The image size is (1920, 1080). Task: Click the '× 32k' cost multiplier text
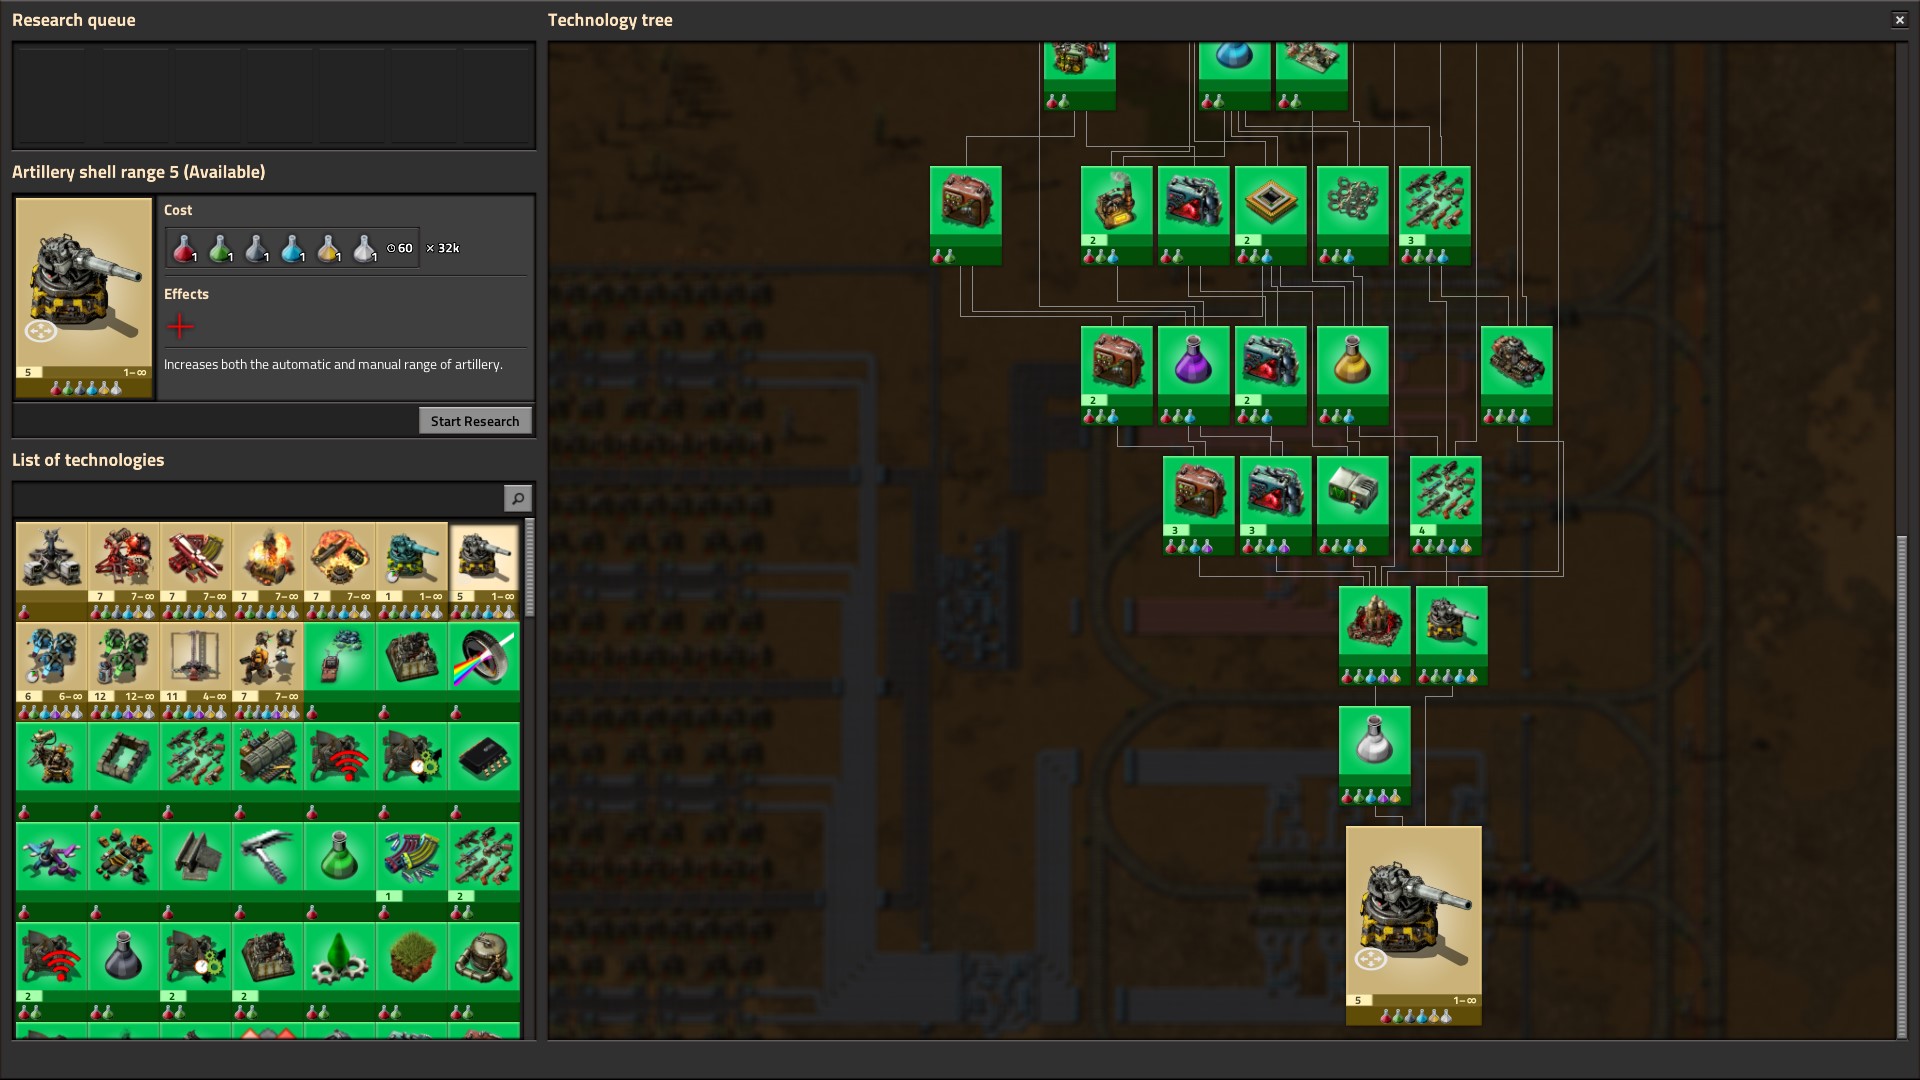pyautogui.click(x=442, y=248)
